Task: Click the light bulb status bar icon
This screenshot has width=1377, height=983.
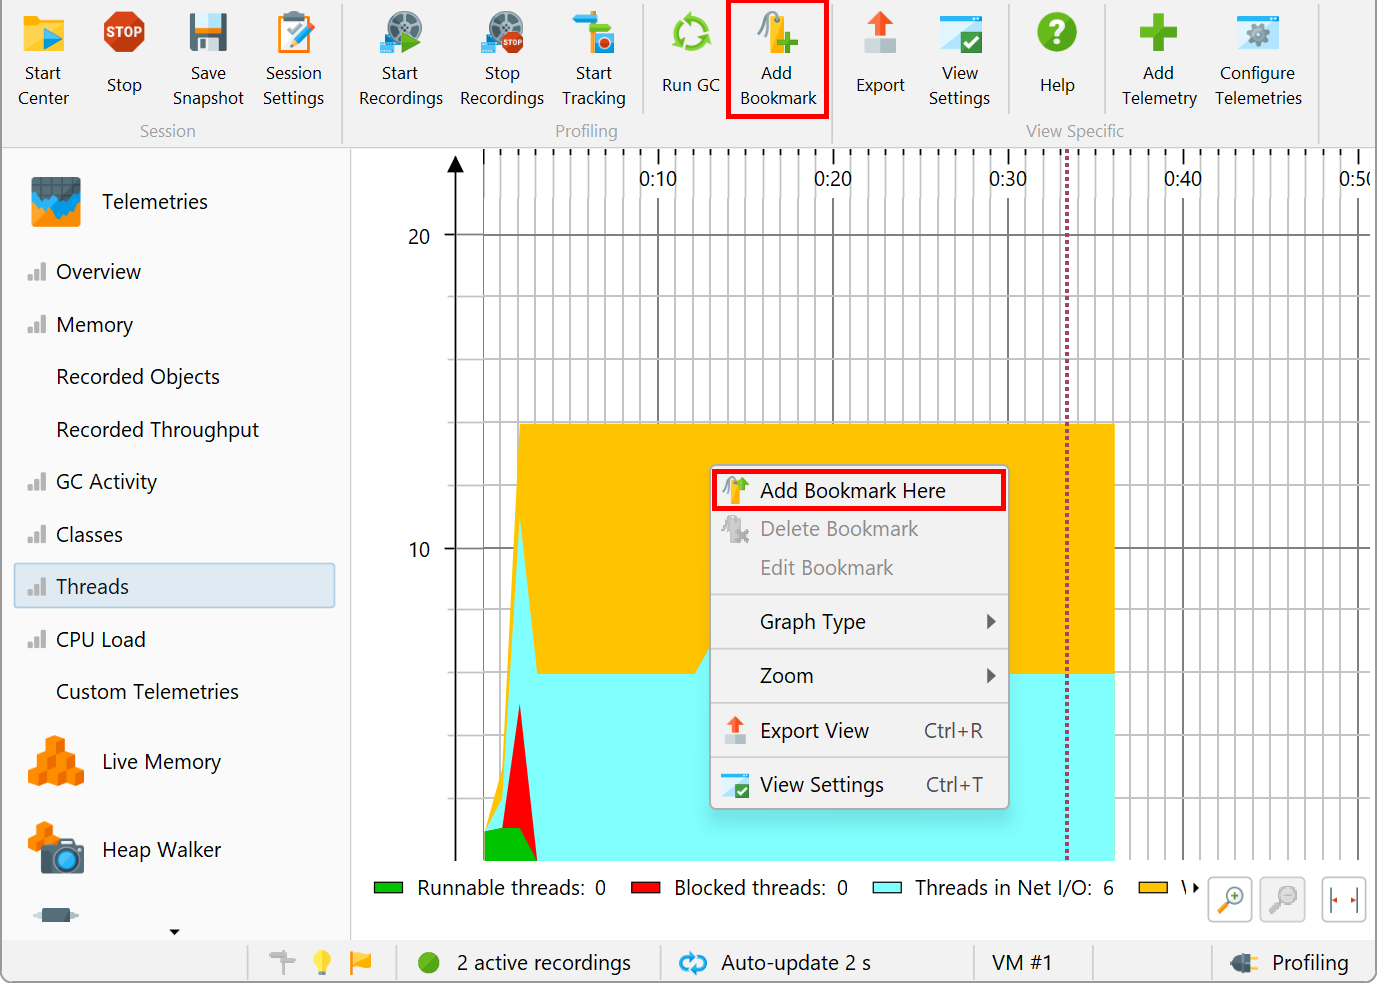Action: [x=322, y=962]
